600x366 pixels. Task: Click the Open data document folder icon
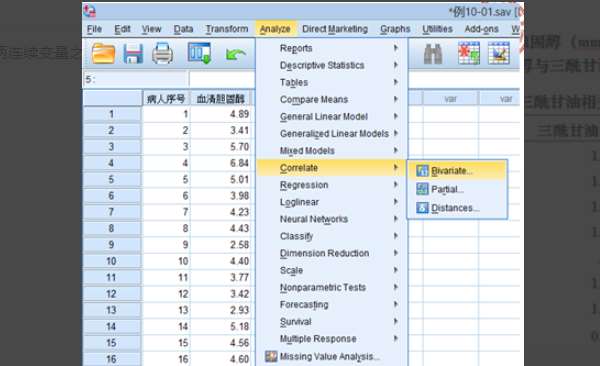pyautogui.click(x=103, y=54)
